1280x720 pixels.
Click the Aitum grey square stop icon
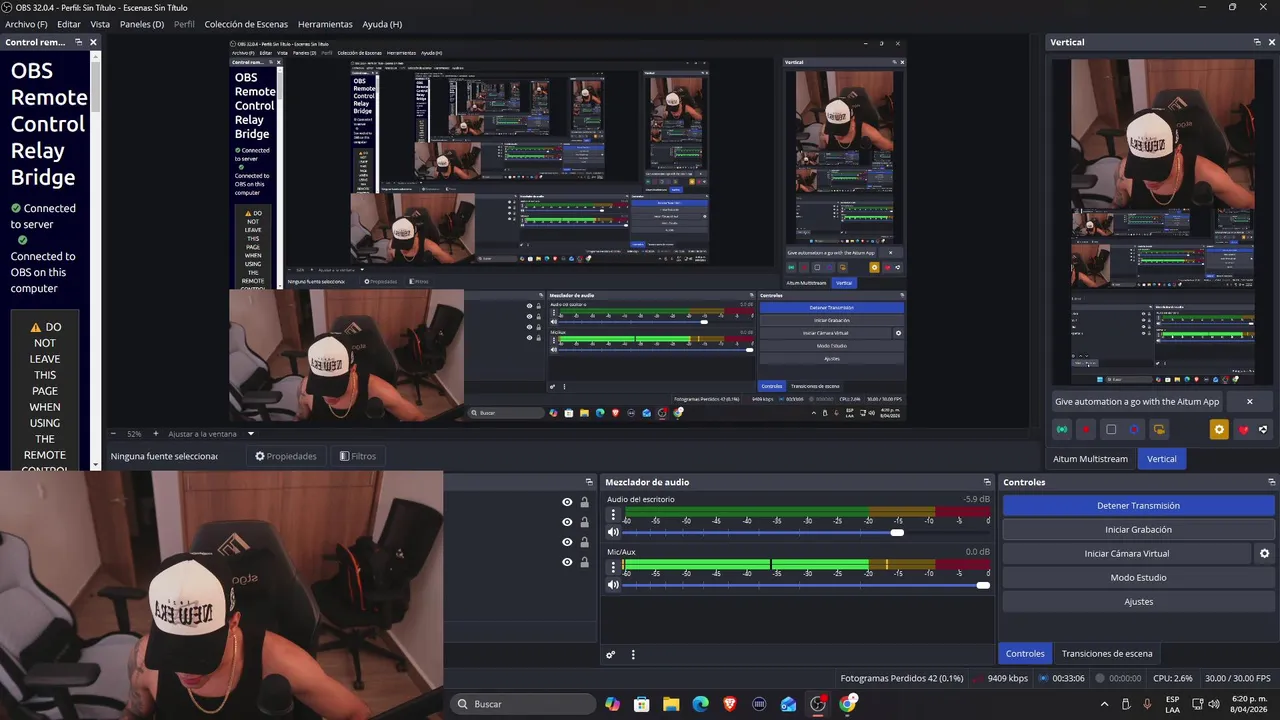(1111, 430)
